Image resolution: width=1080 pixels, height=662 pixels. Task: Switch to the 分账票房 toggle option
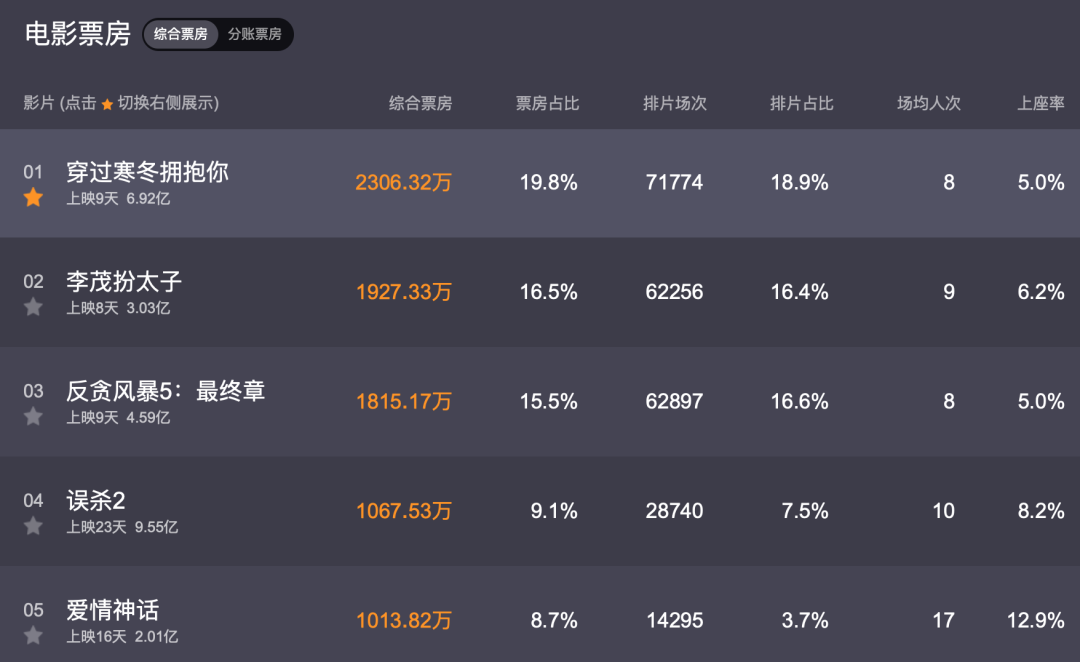click(255, 34)
